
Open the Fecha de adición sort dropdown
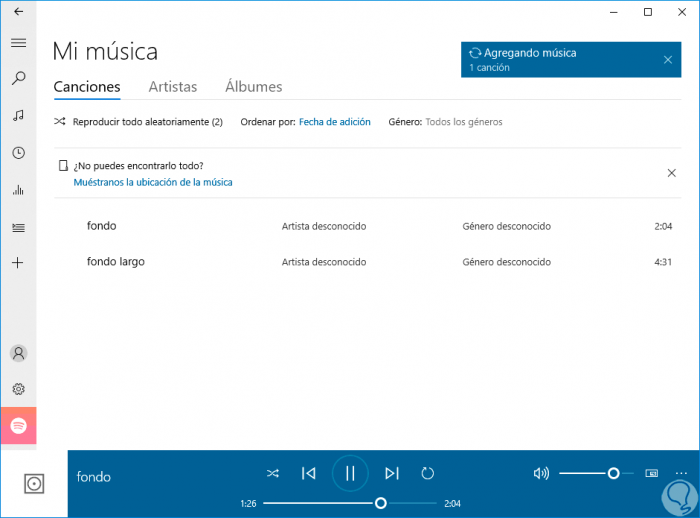point(335,122)
